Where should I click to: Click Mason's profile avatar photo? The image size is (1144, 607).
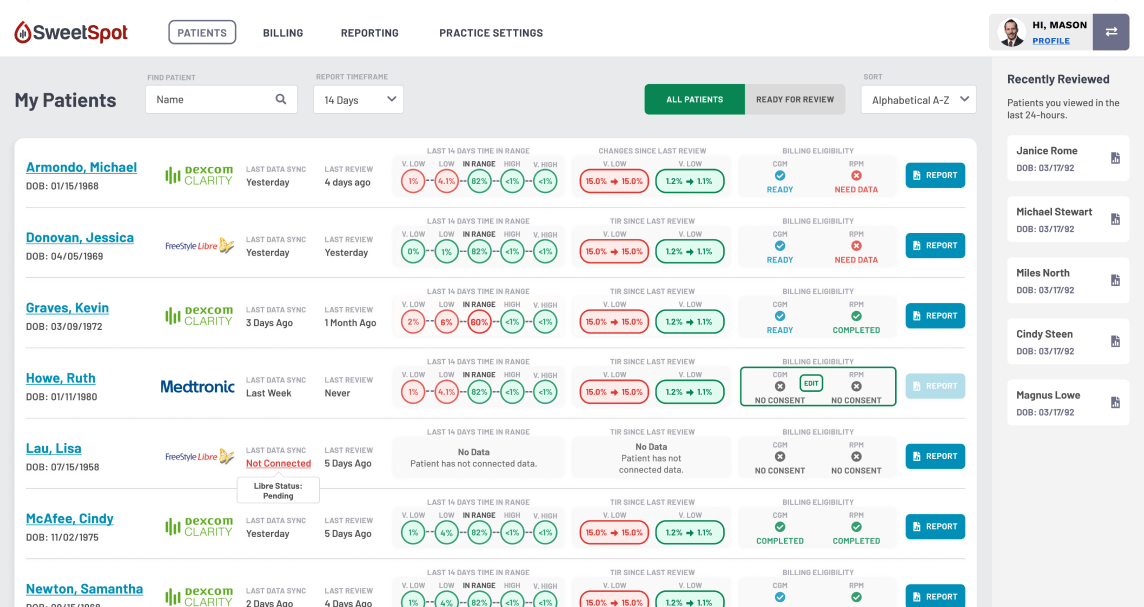(x=1012, y=33)
